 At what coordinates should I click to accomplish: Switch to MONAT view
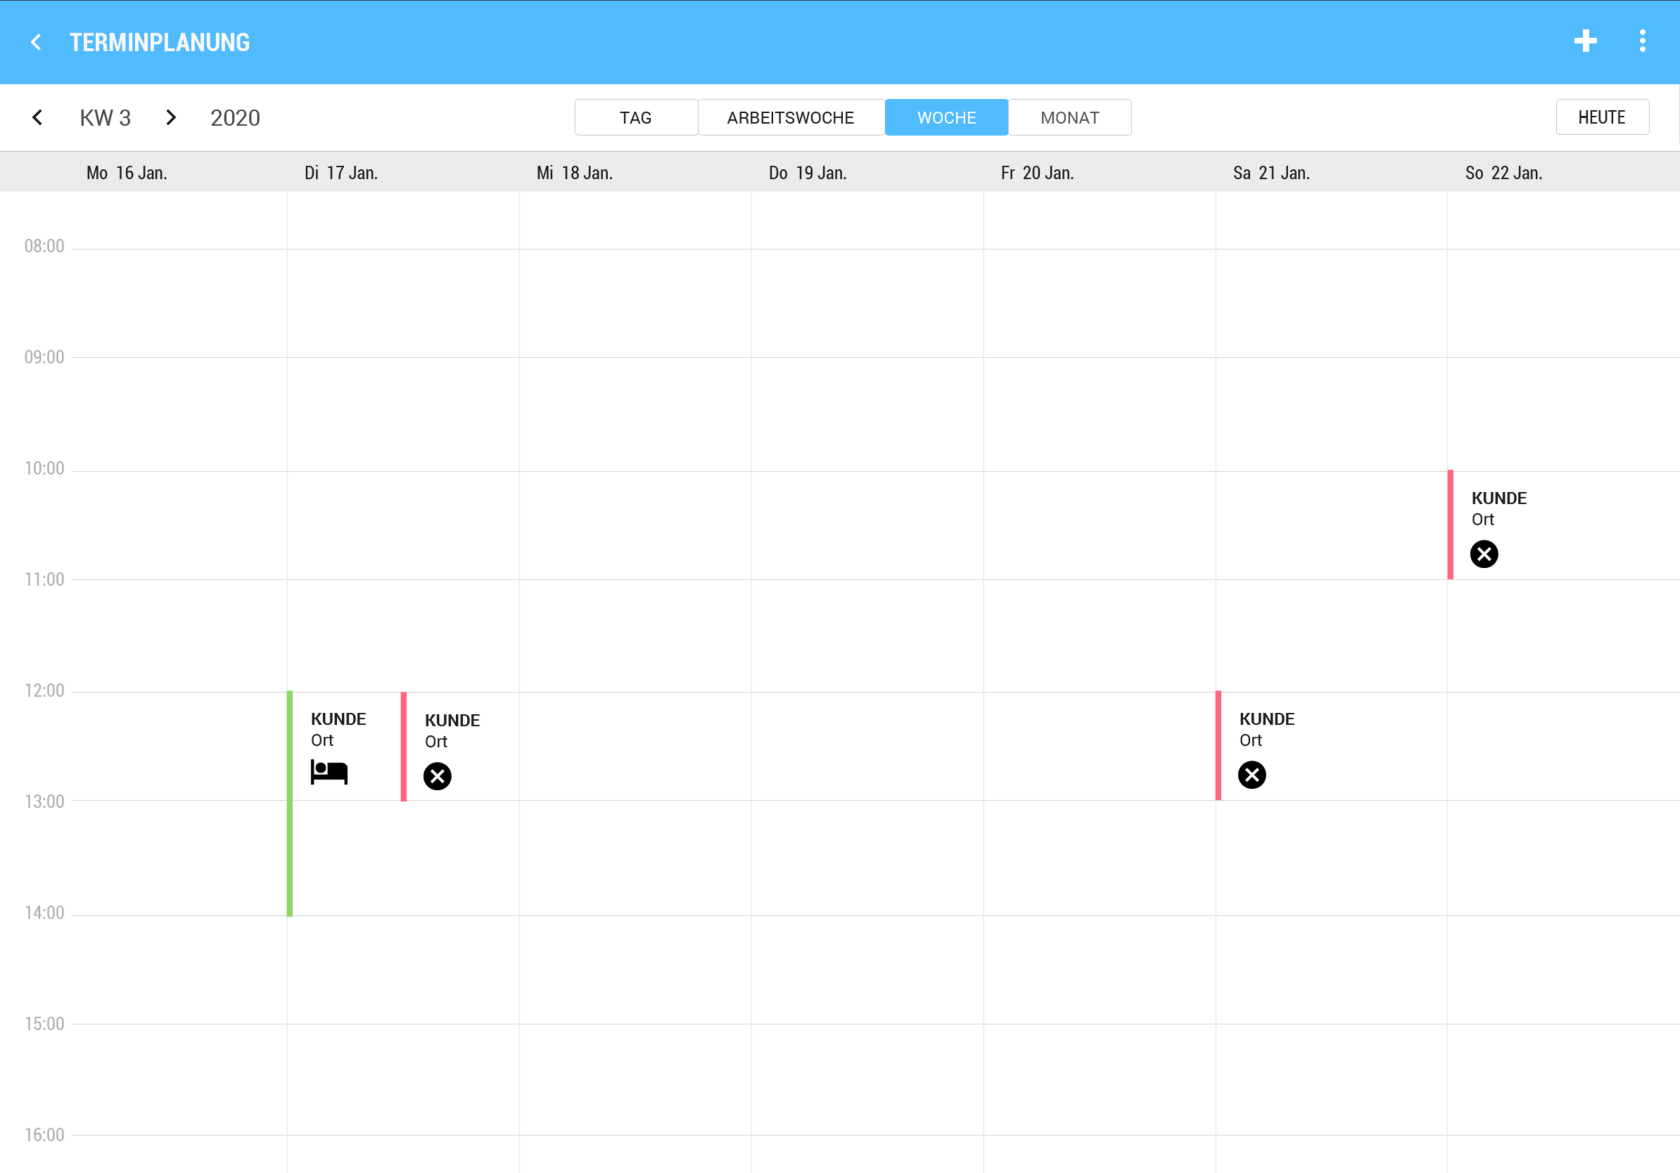pyautogui.click(x=1070, y=117)
